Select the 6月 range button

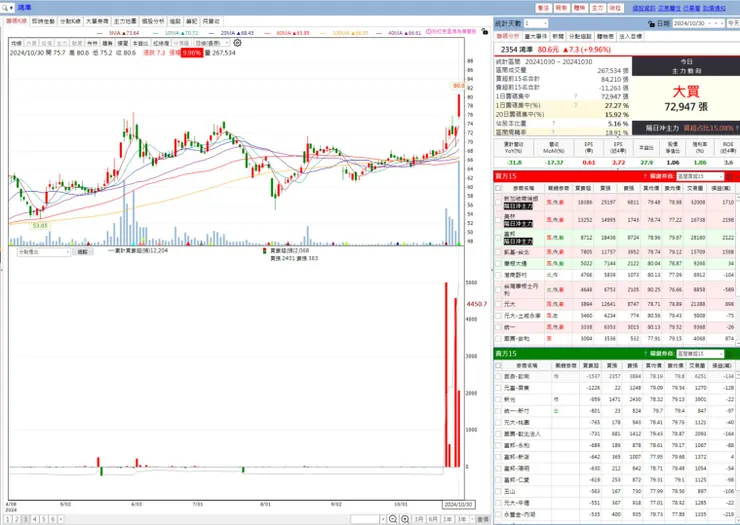433,519
